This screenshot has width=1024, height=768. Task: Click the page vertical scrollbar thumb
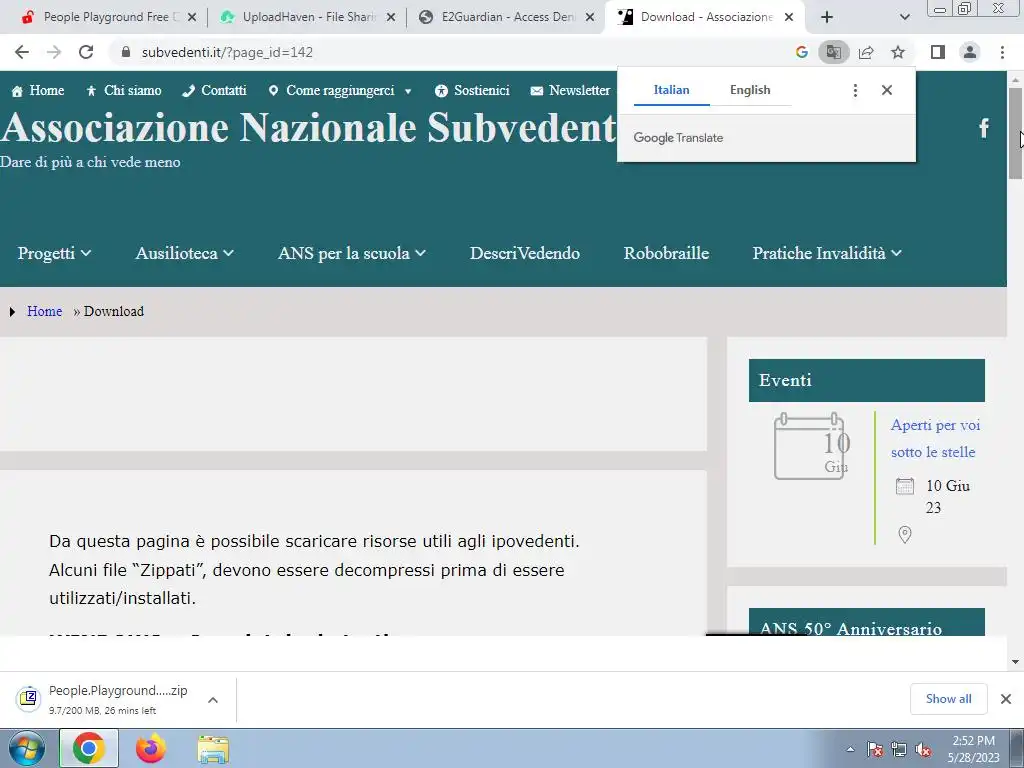coord(1015,133)
